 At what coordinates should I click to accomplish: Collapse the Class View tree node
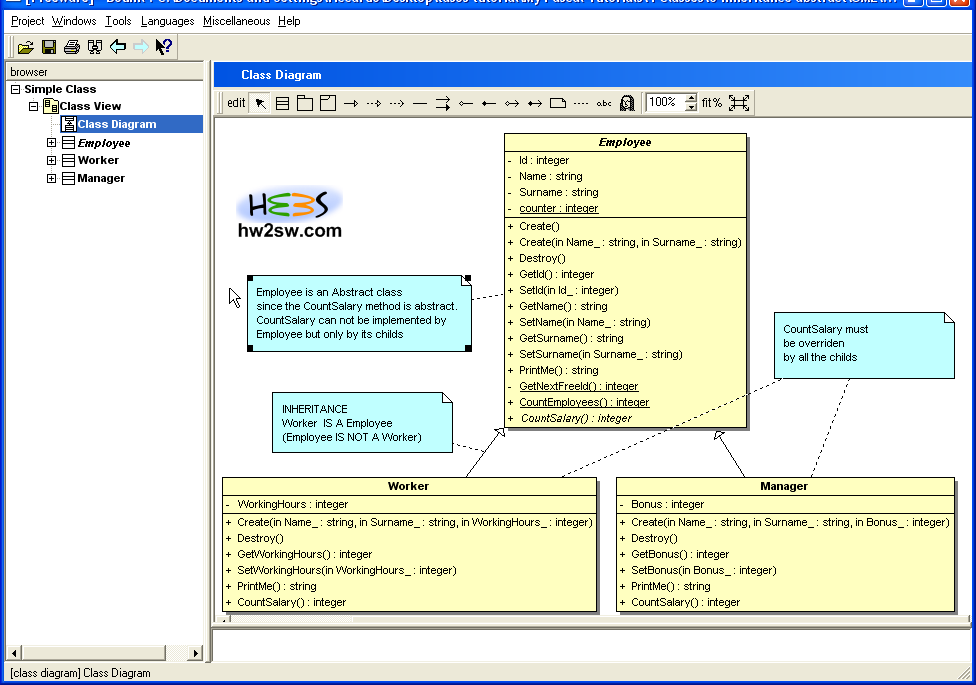pyautogui.click(x=34, y=106)
